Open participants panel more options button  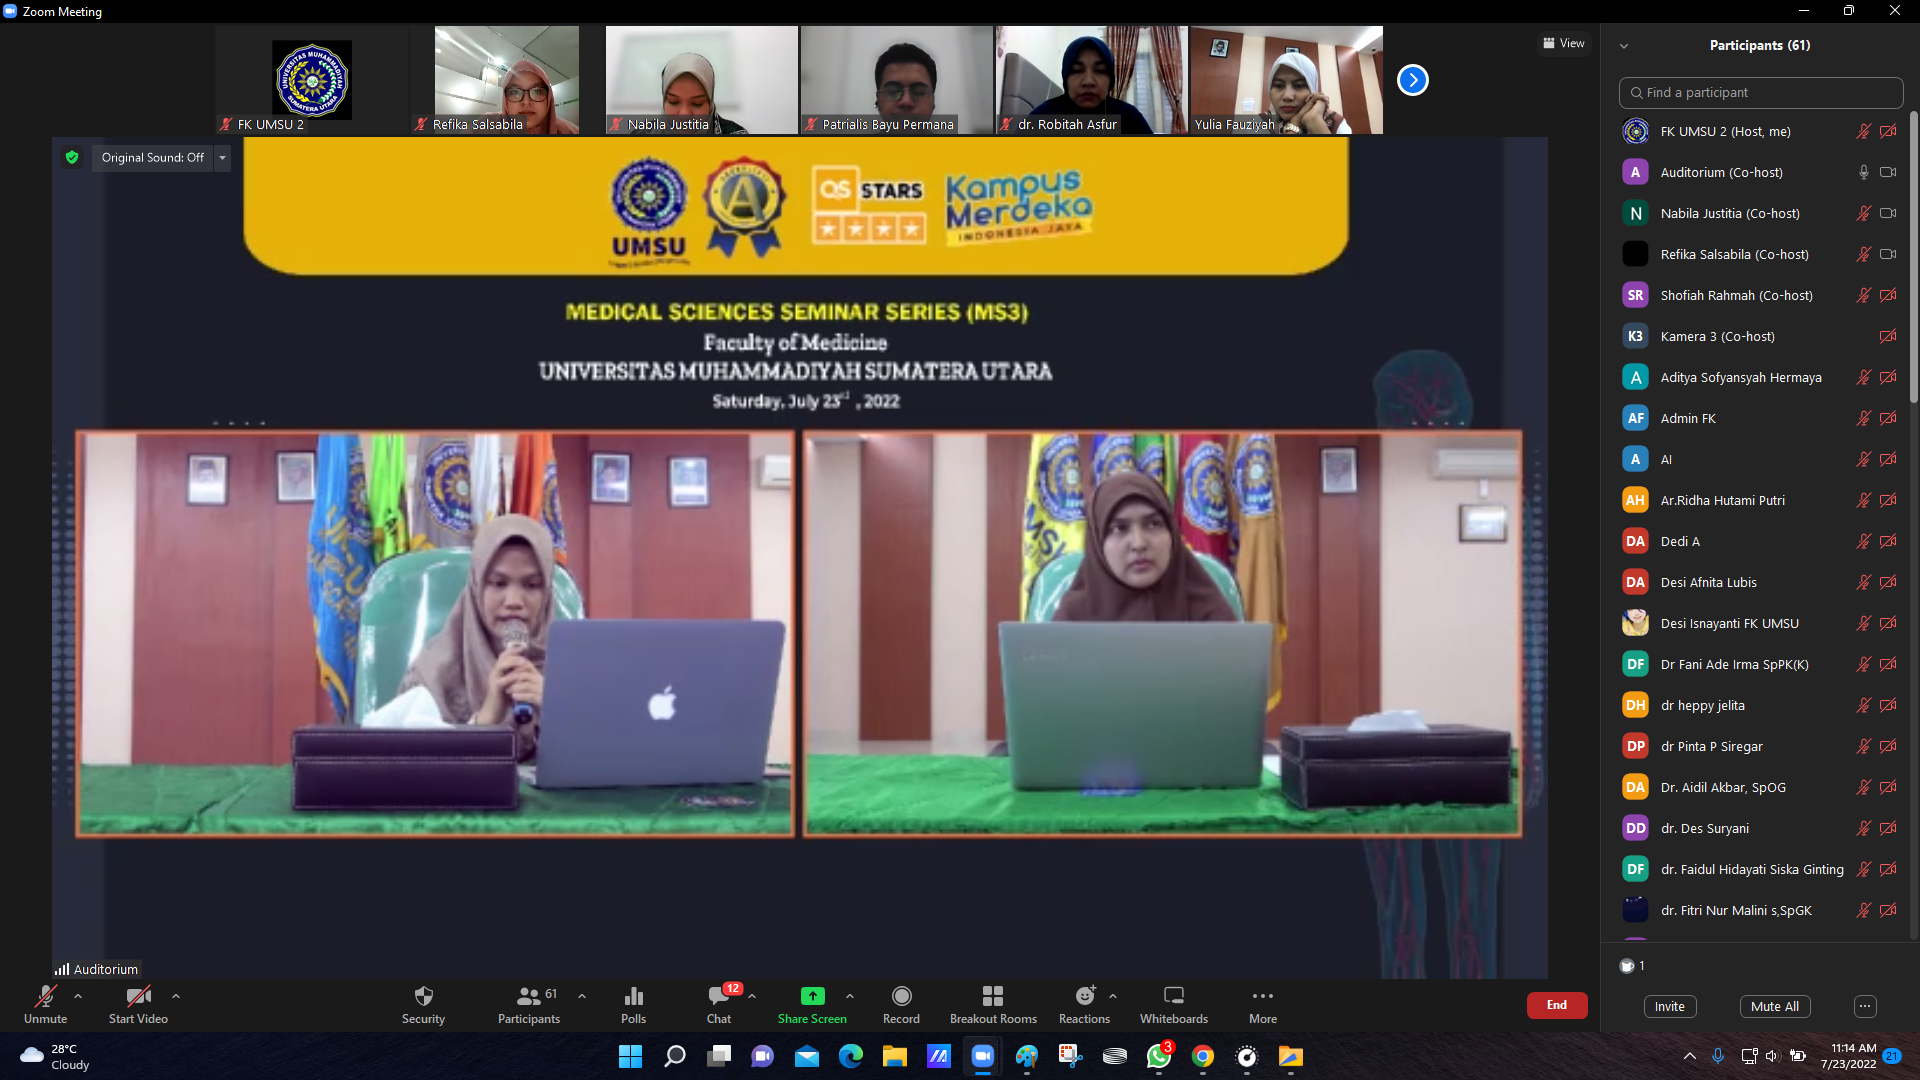pyautogui.click(x=1865, y=1006)
